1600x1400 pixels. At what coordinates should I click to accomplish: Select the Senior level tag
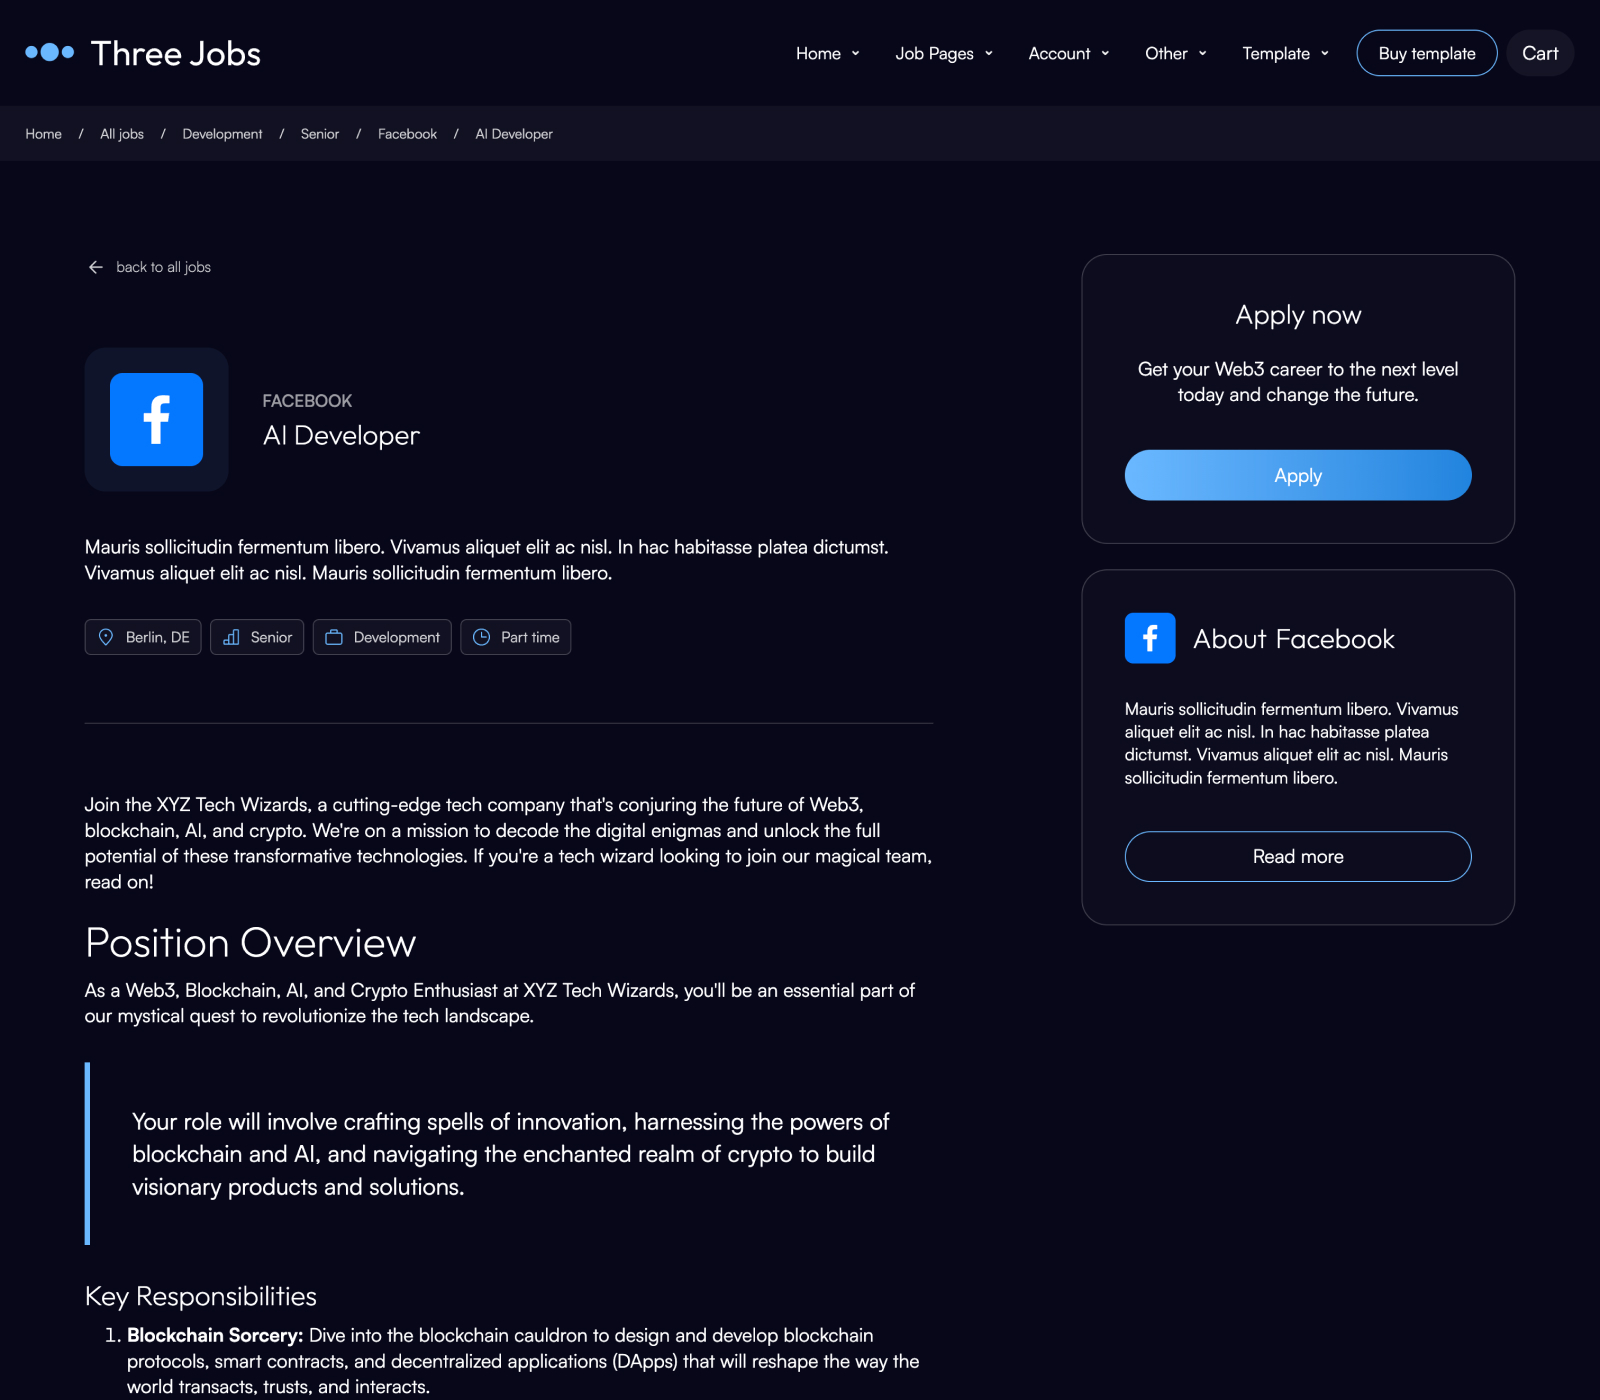click(x=257, y=637)
